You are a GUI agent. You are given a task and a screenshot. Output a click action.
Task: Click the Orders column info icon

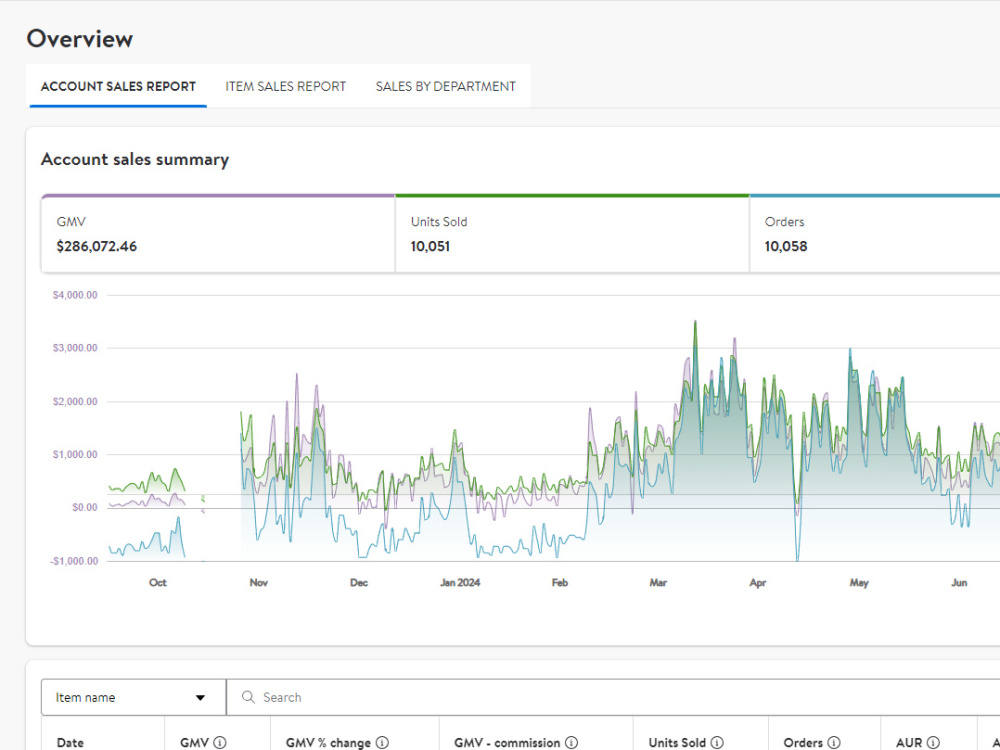coord(834,742)
